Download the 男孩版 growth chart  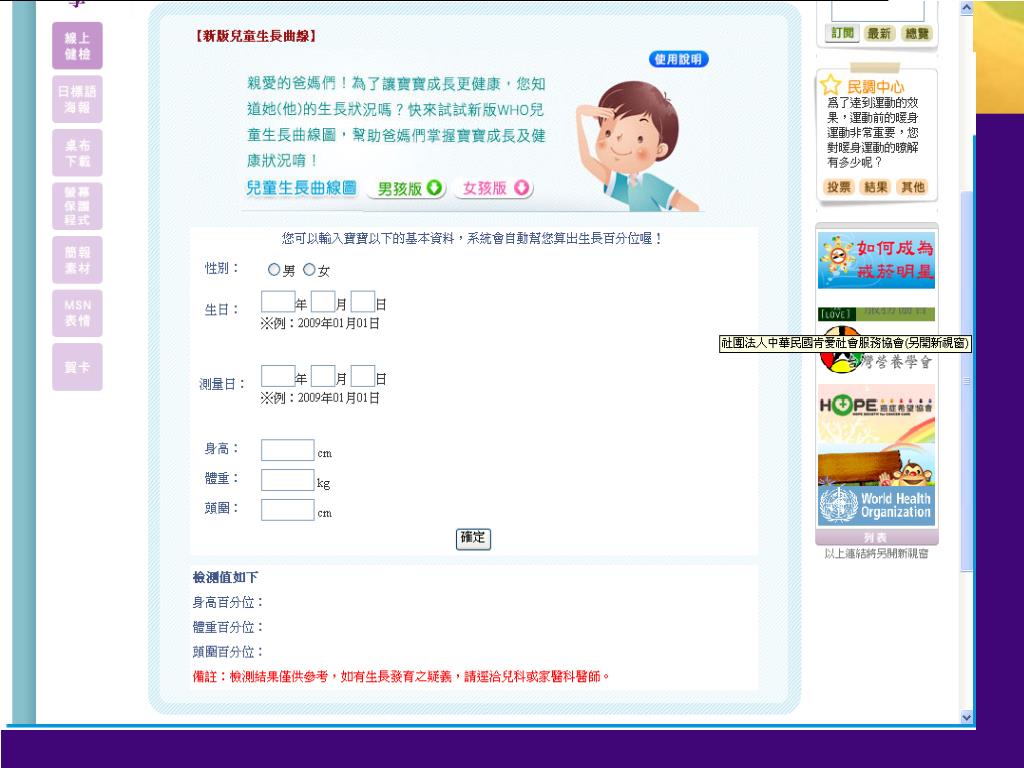409,188
